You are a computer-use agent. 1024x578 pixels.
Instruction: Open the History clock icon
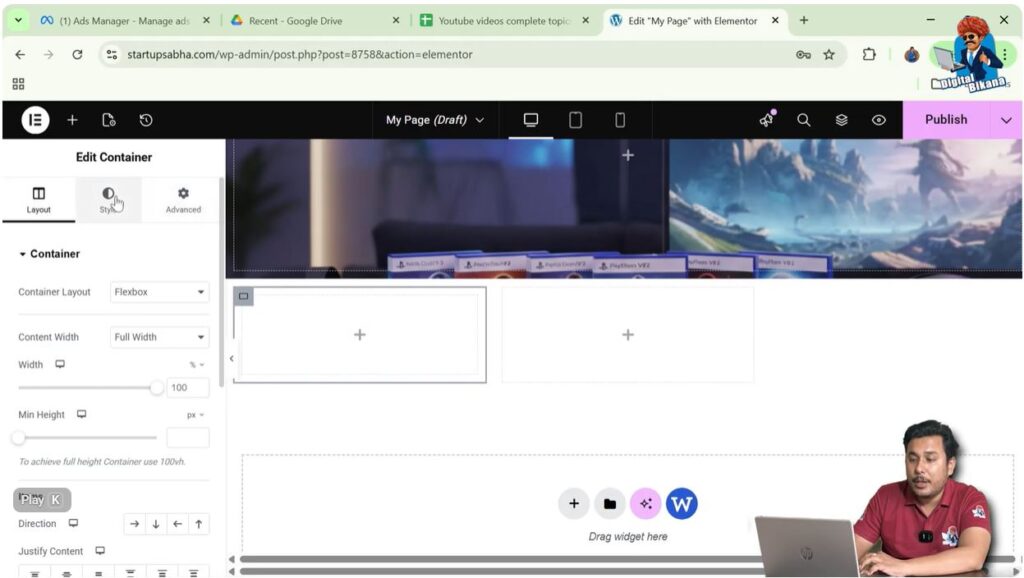click(146, 120)
